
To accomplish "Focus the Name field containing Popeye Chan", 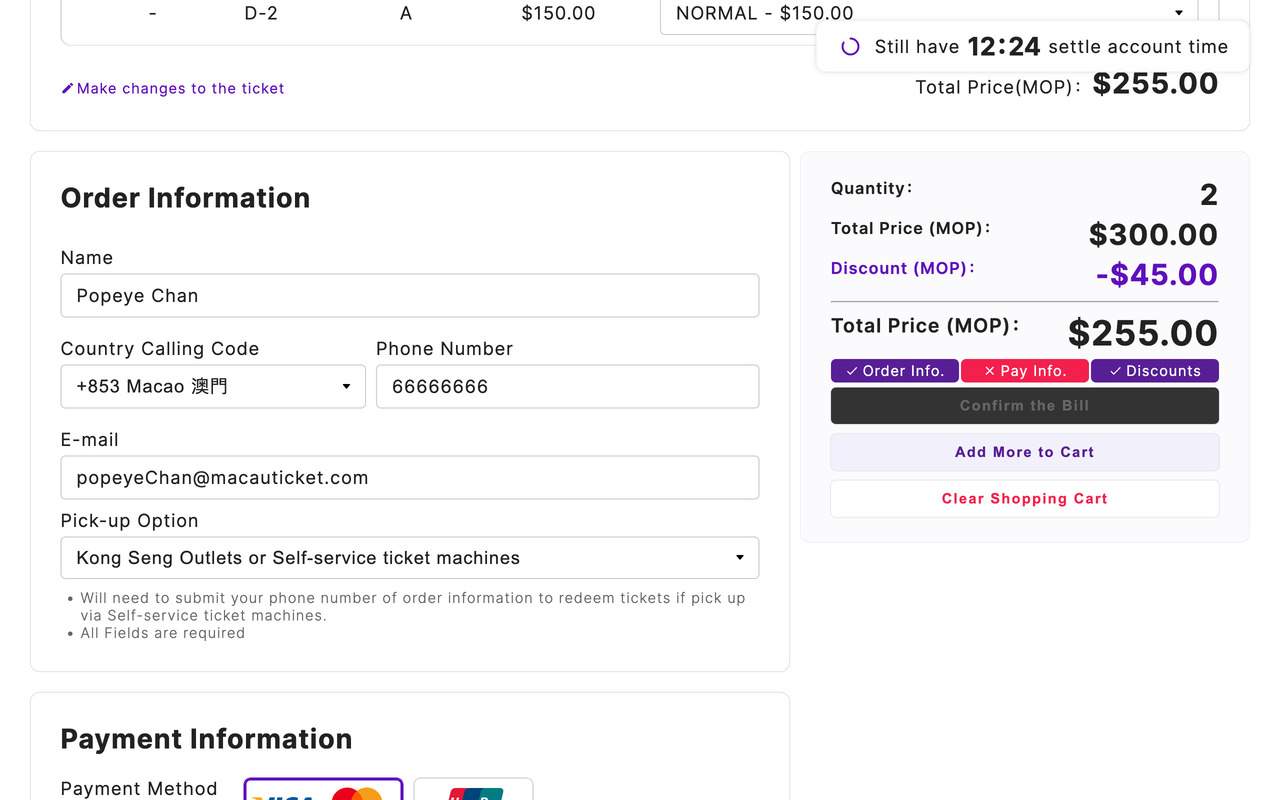I will [410, 296].
